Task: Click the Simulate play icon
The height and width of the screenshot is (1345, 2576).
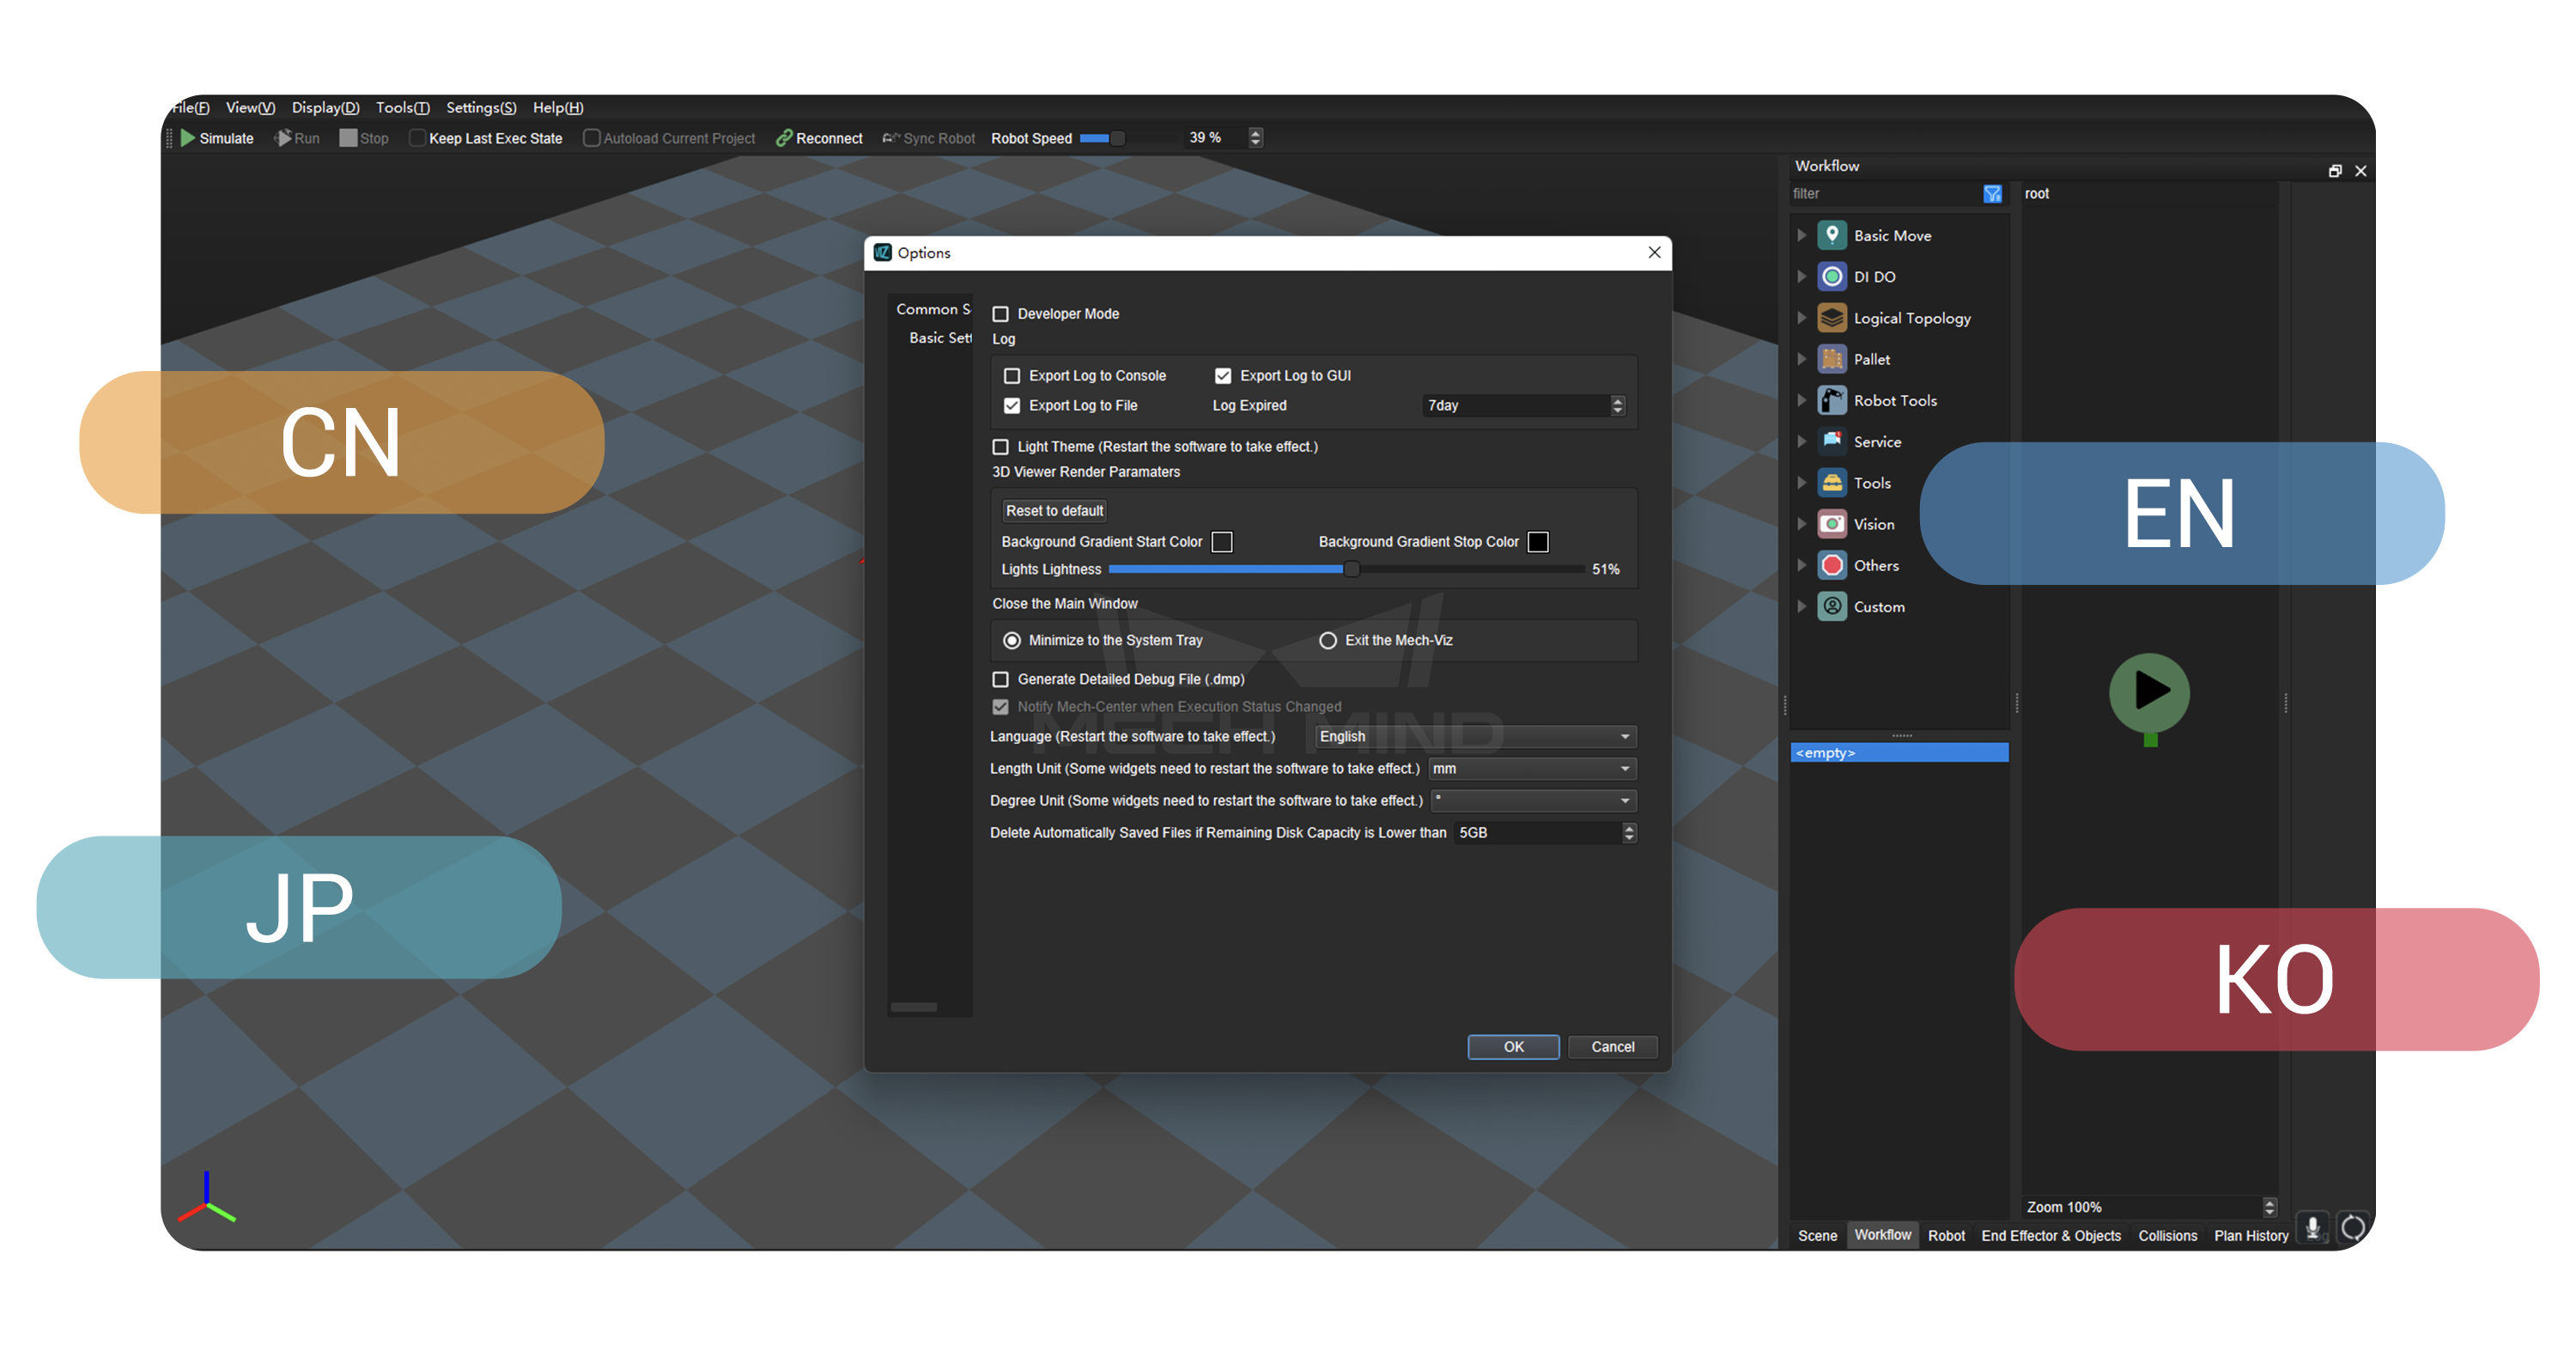Action: [189, 138]
